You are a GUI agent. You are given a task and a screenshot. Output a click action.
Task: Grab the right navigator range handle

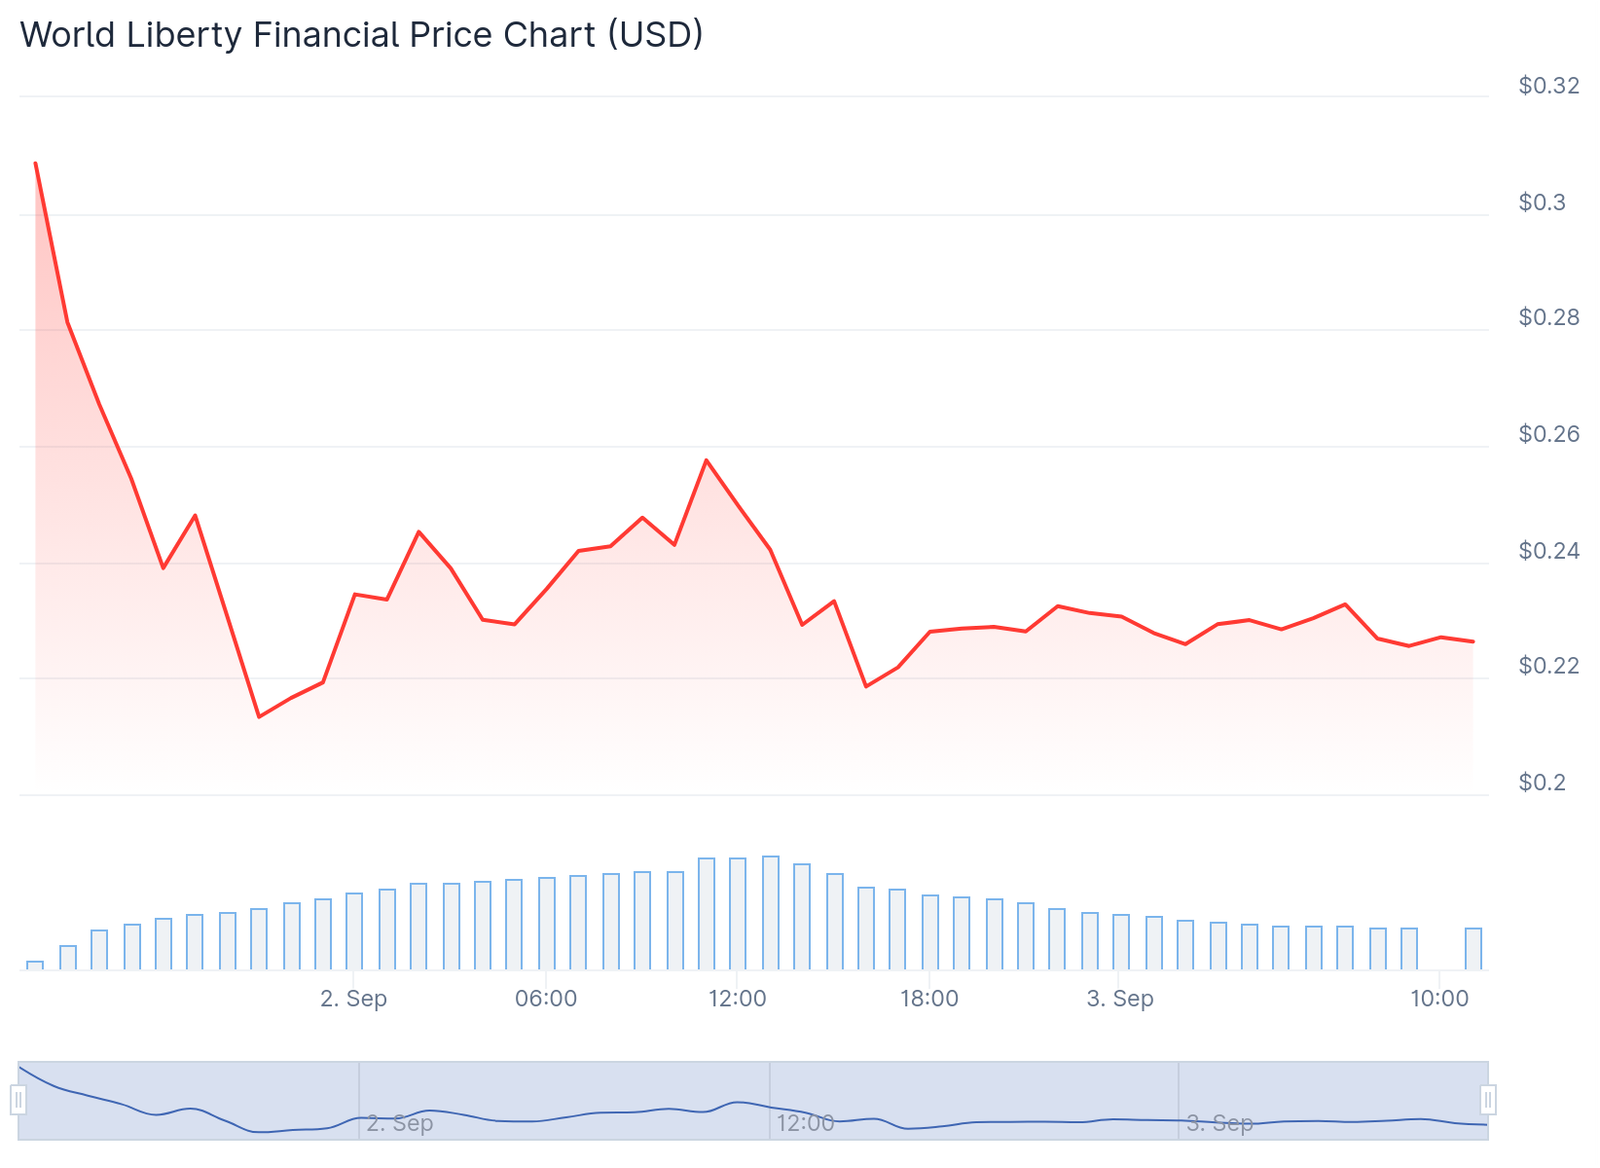click(x=1488, y=1100)
